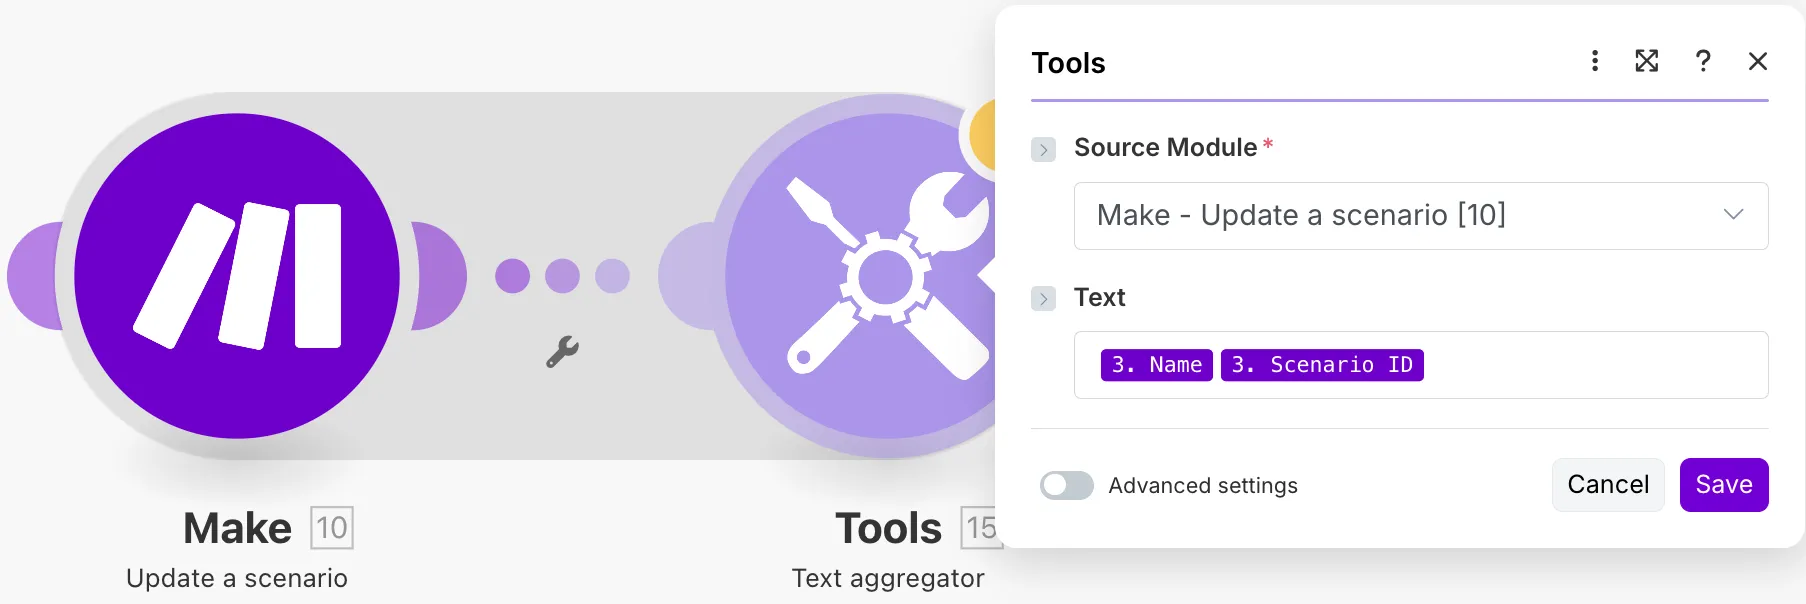Open the Source Module dropdown
The height and width of the screenshot is (604, 1806).
click(x=1421, y=216)
